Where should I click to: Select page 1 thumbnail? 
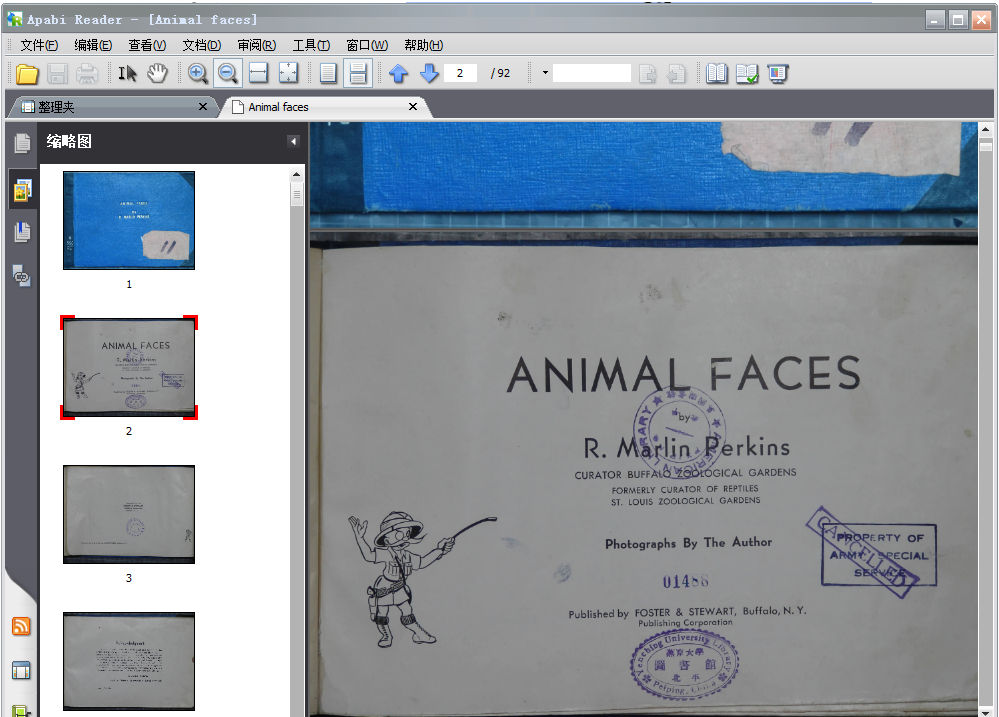point(129,221)
